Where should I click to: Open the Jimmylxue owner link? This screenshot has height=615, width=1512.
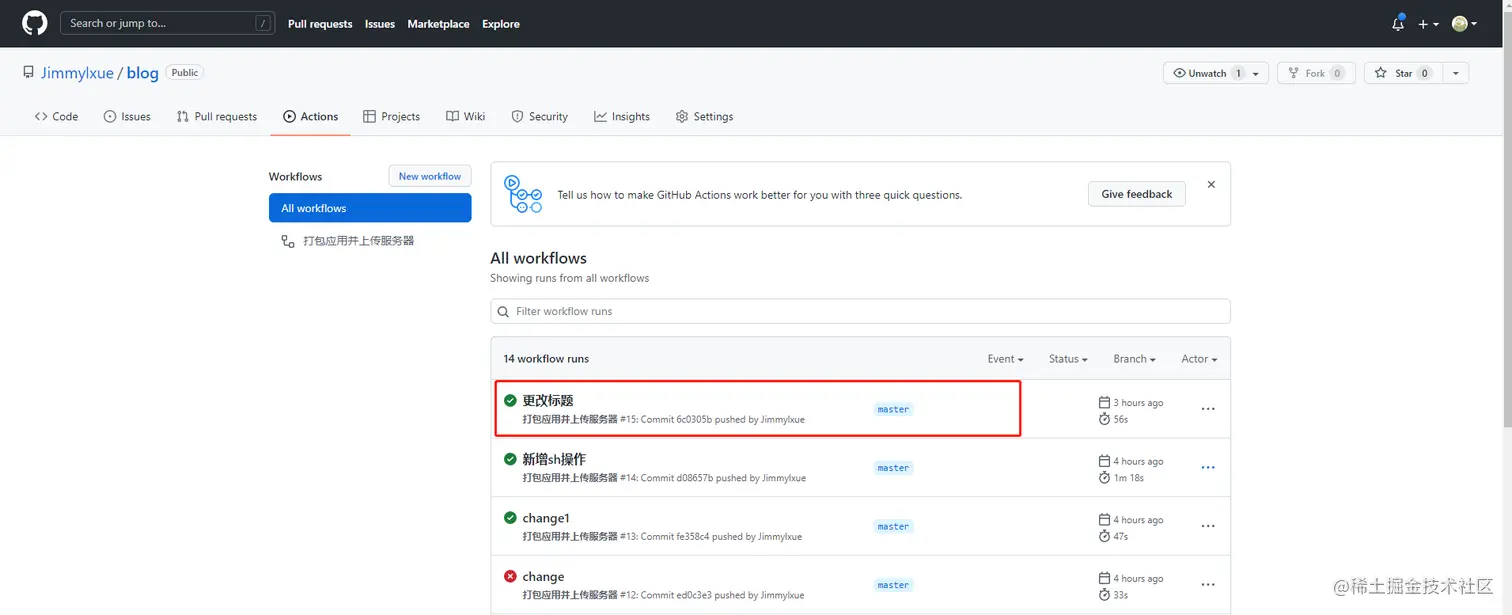pos(77,73)
